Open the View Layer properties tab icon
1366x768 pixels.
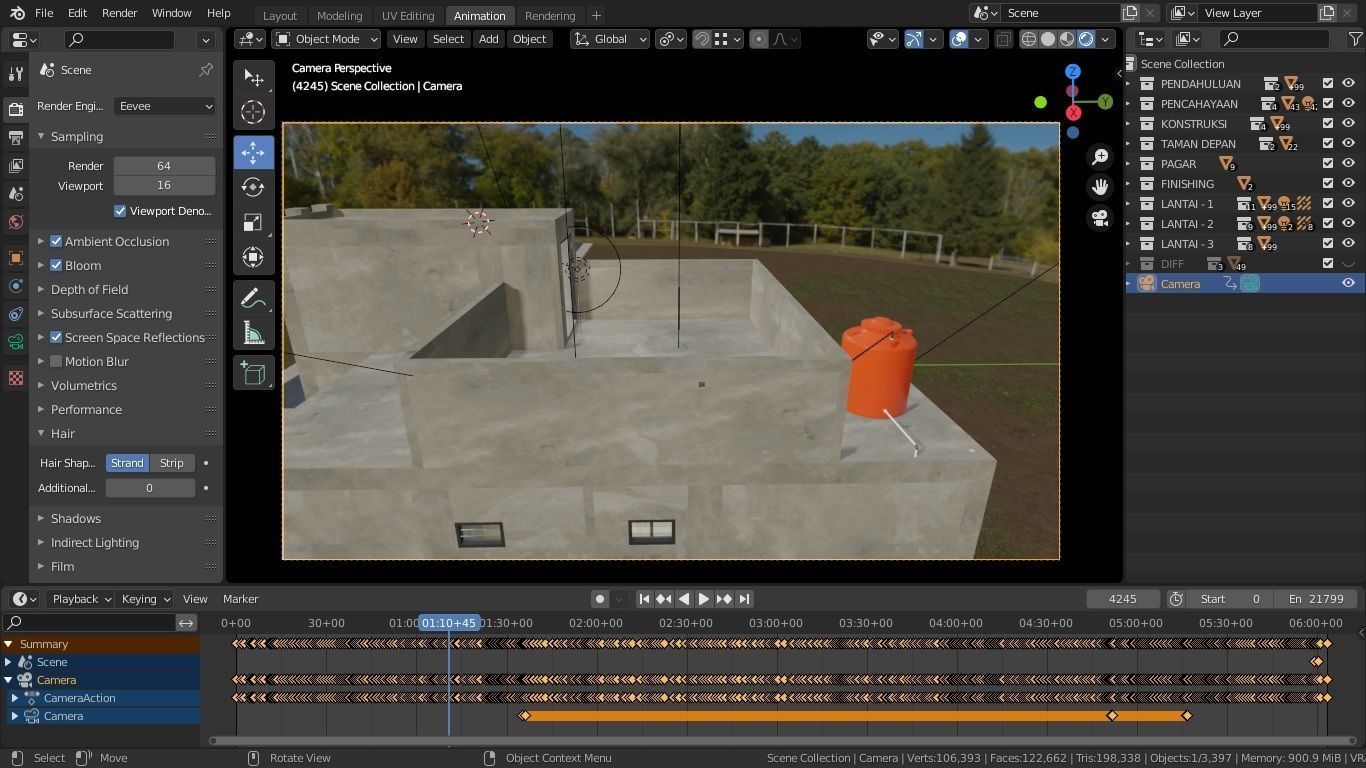(15, 165)
